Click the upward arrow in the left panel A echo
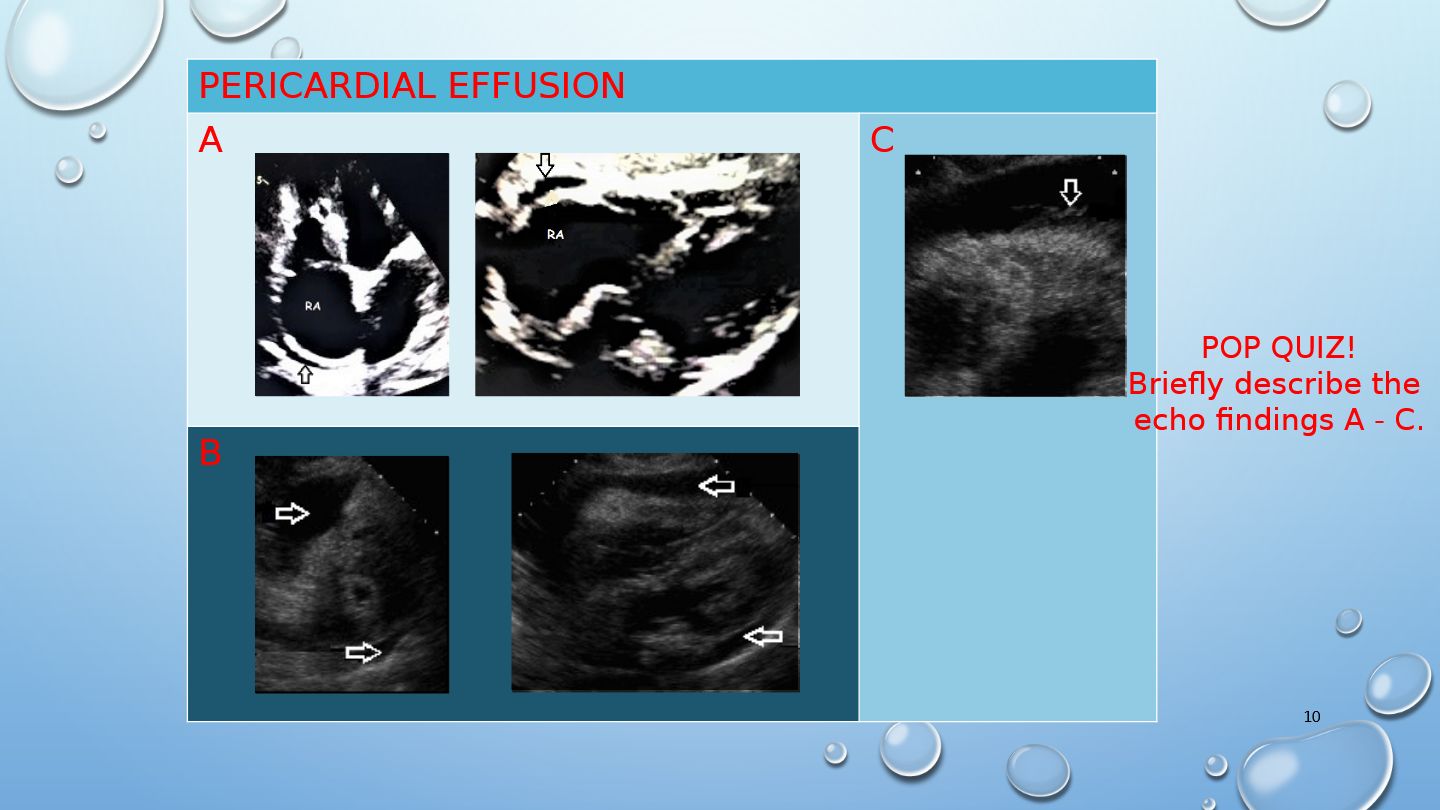This screenshot has height=810, width=1440. point(305,375)
